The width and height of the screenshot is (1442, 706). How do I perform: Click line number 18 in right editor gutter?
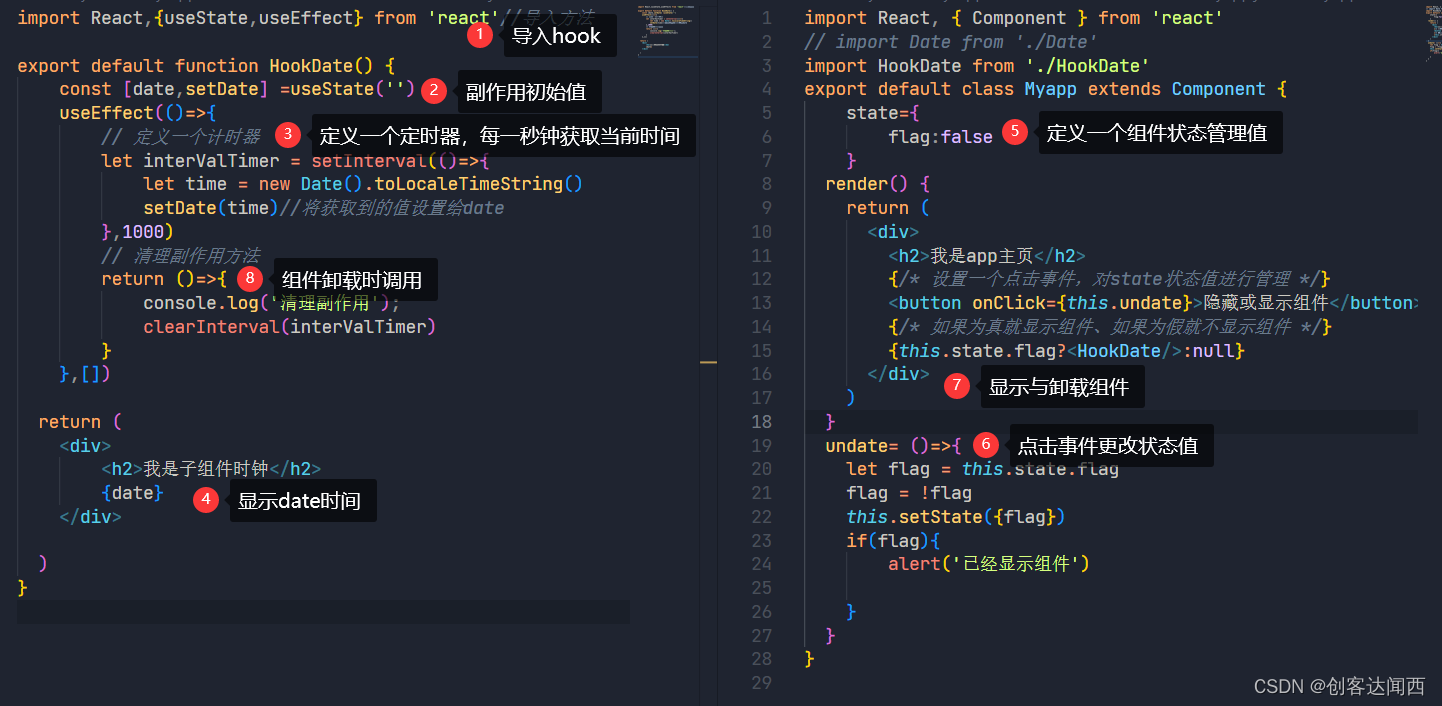tap(762, 421)
